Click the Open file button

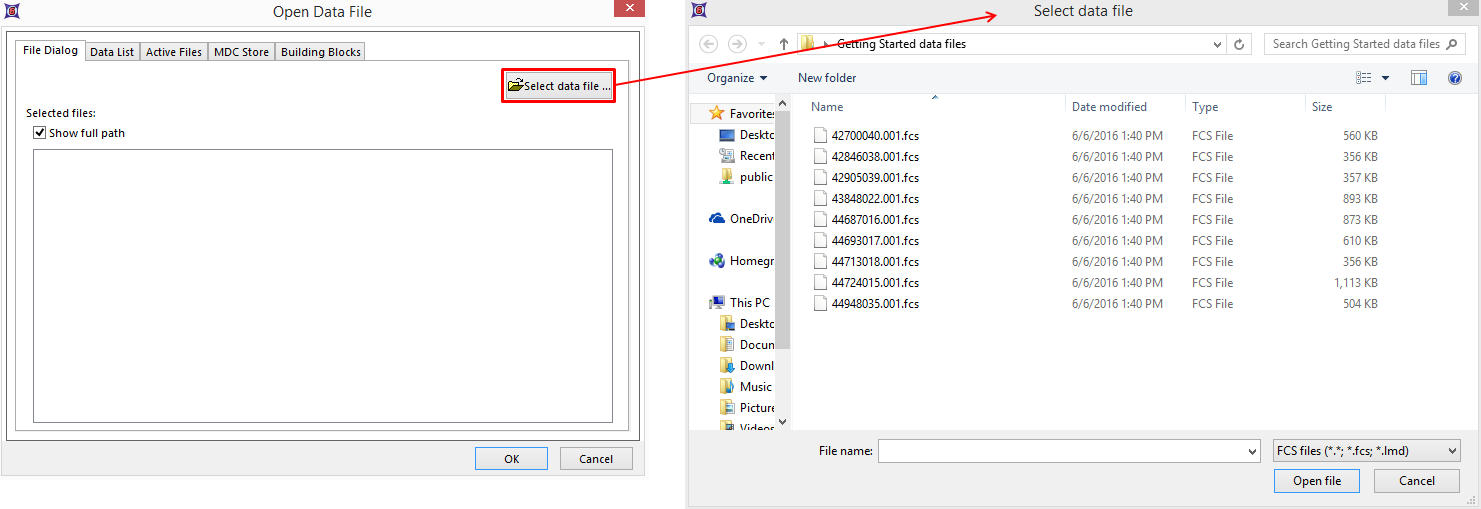1317,481
